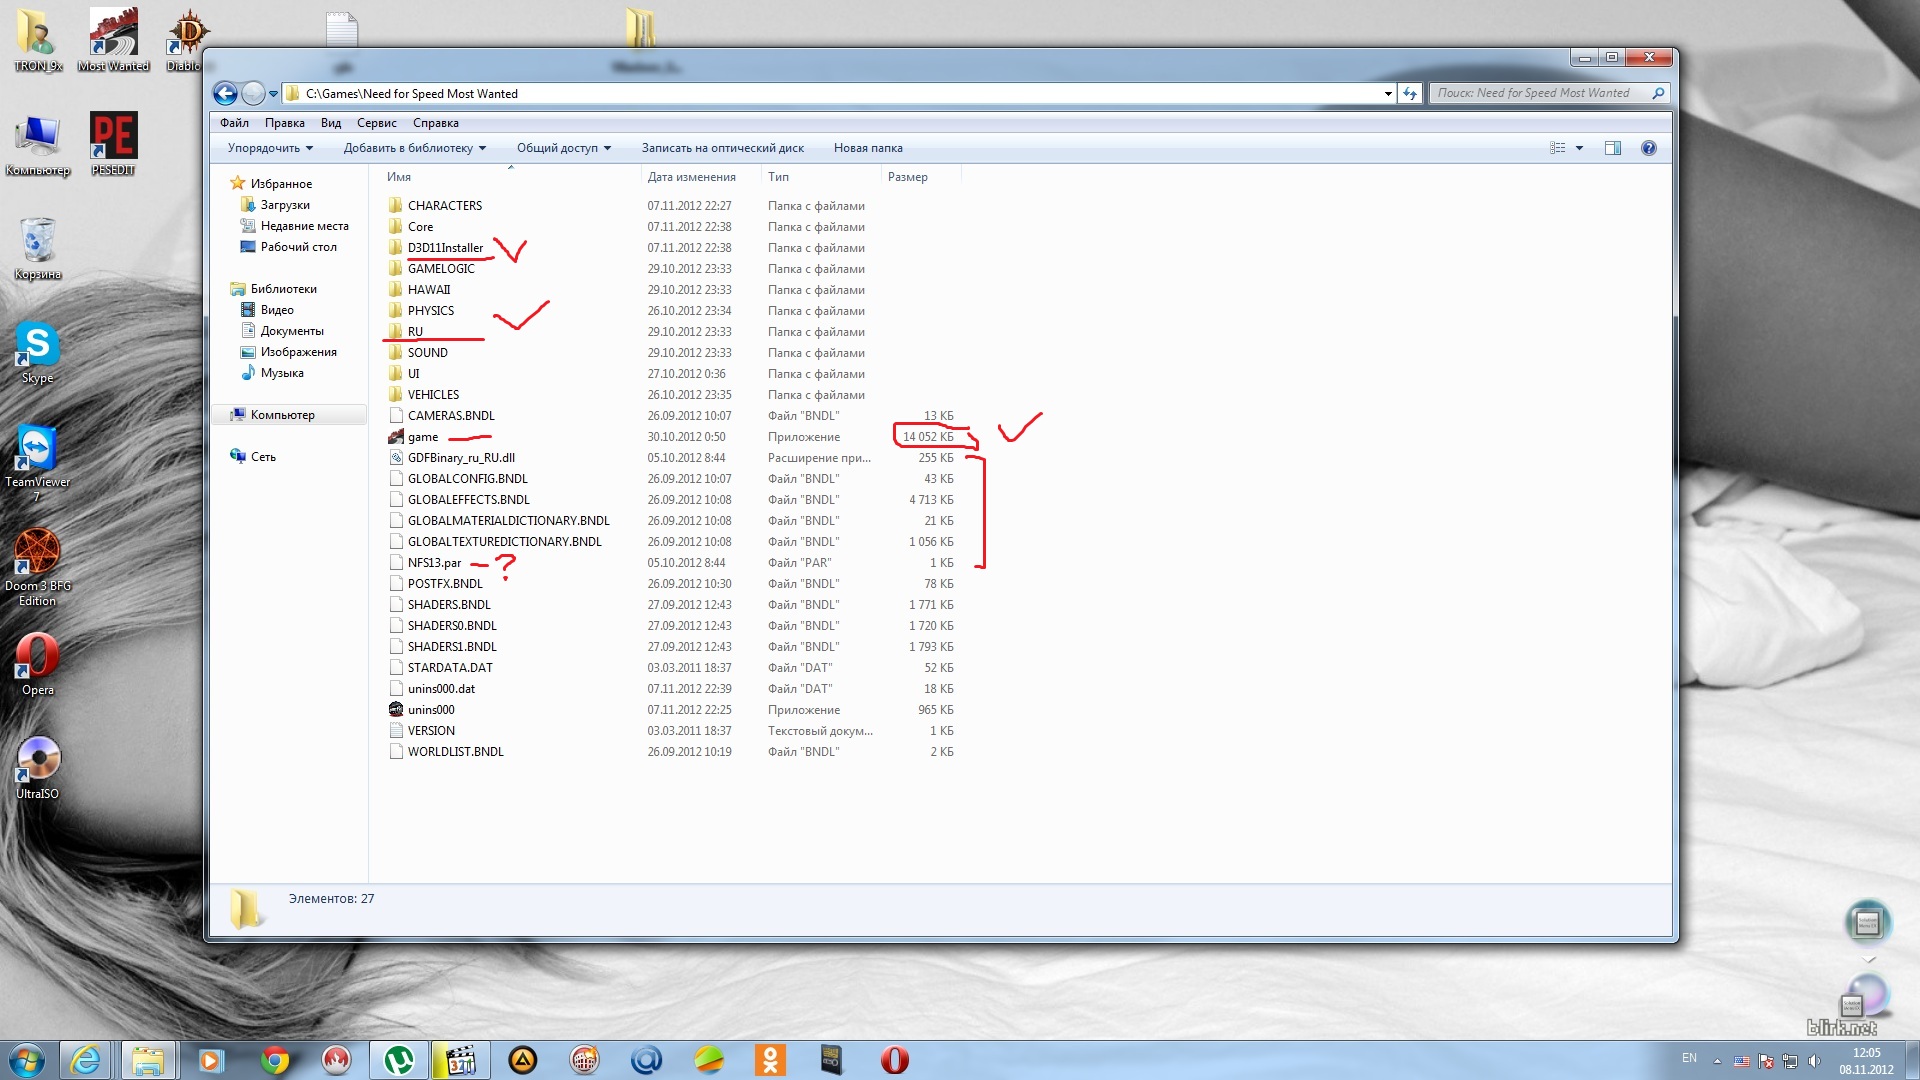Select the unins000 application icon
Screen dimensions: 1920x1080
click(396, 710)
